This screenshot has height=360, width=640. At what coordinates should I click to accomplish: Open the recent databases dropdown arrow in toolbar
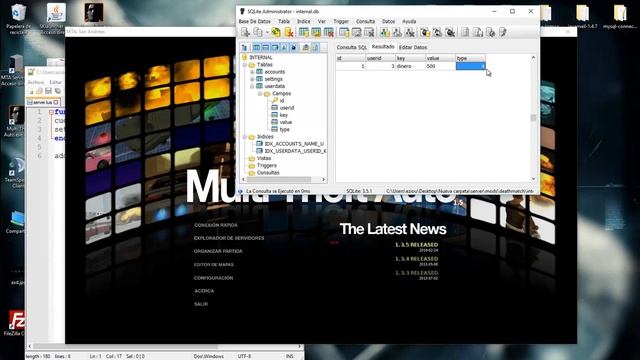point(267,33)
